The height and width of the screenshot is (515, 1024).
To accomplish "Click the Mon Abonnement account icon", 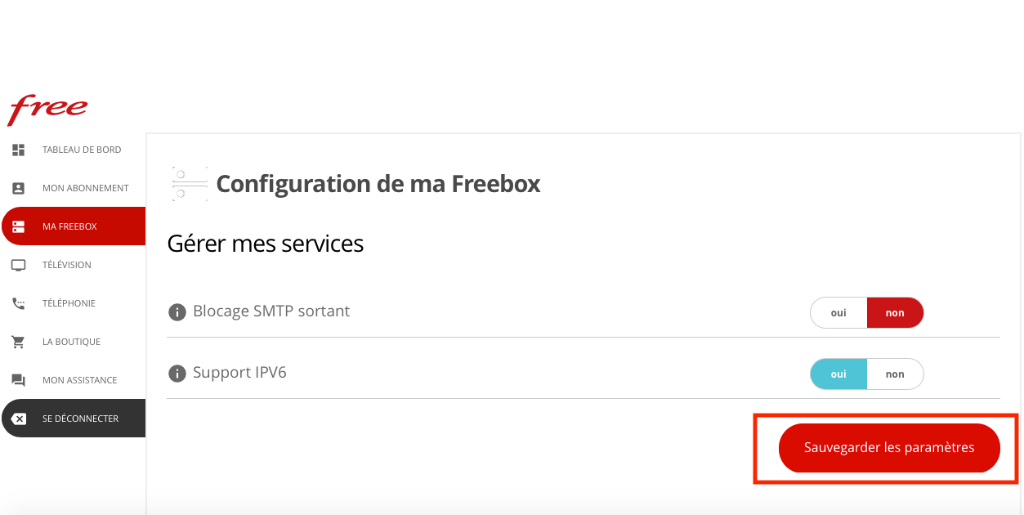I will coord(18,188).
